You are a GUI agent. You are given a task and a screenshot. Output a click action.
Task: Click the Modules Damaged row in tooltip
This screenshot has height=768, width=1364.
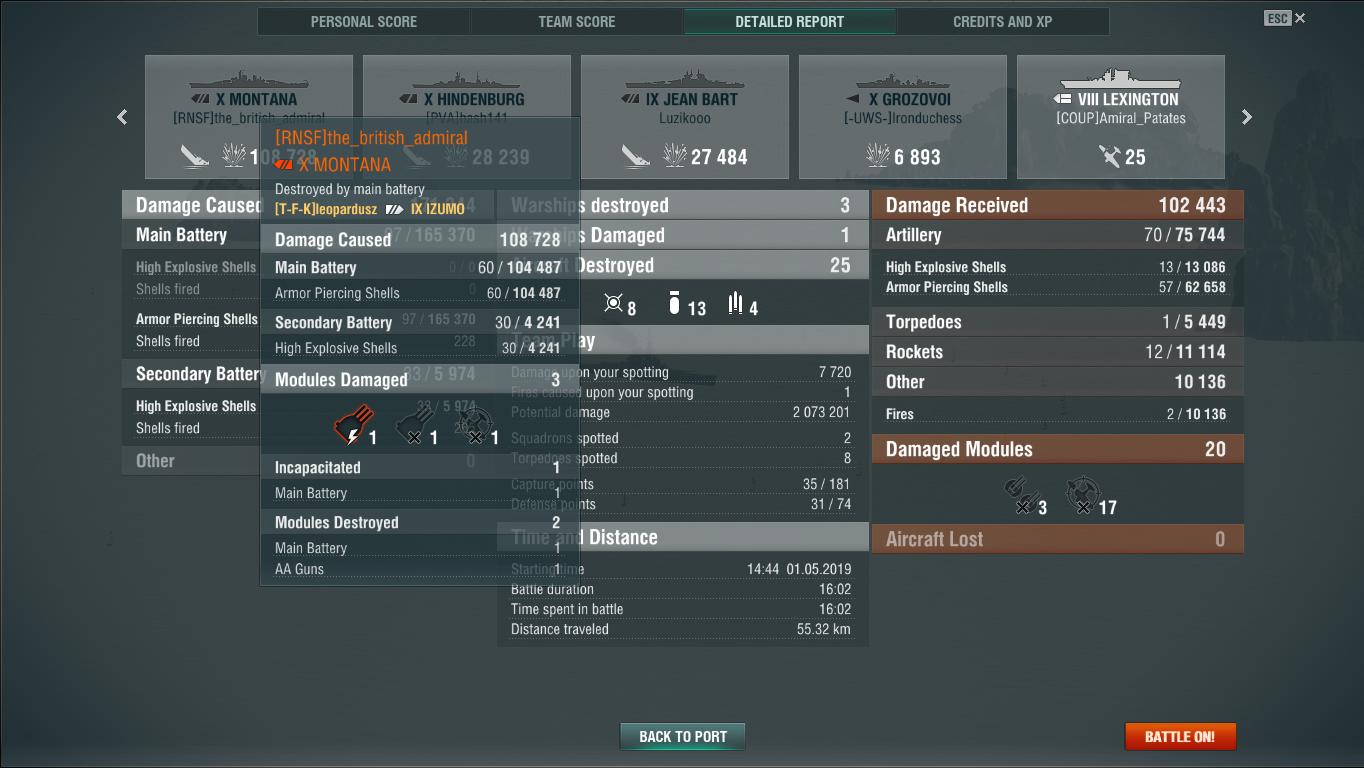click(x=420, y=380)
